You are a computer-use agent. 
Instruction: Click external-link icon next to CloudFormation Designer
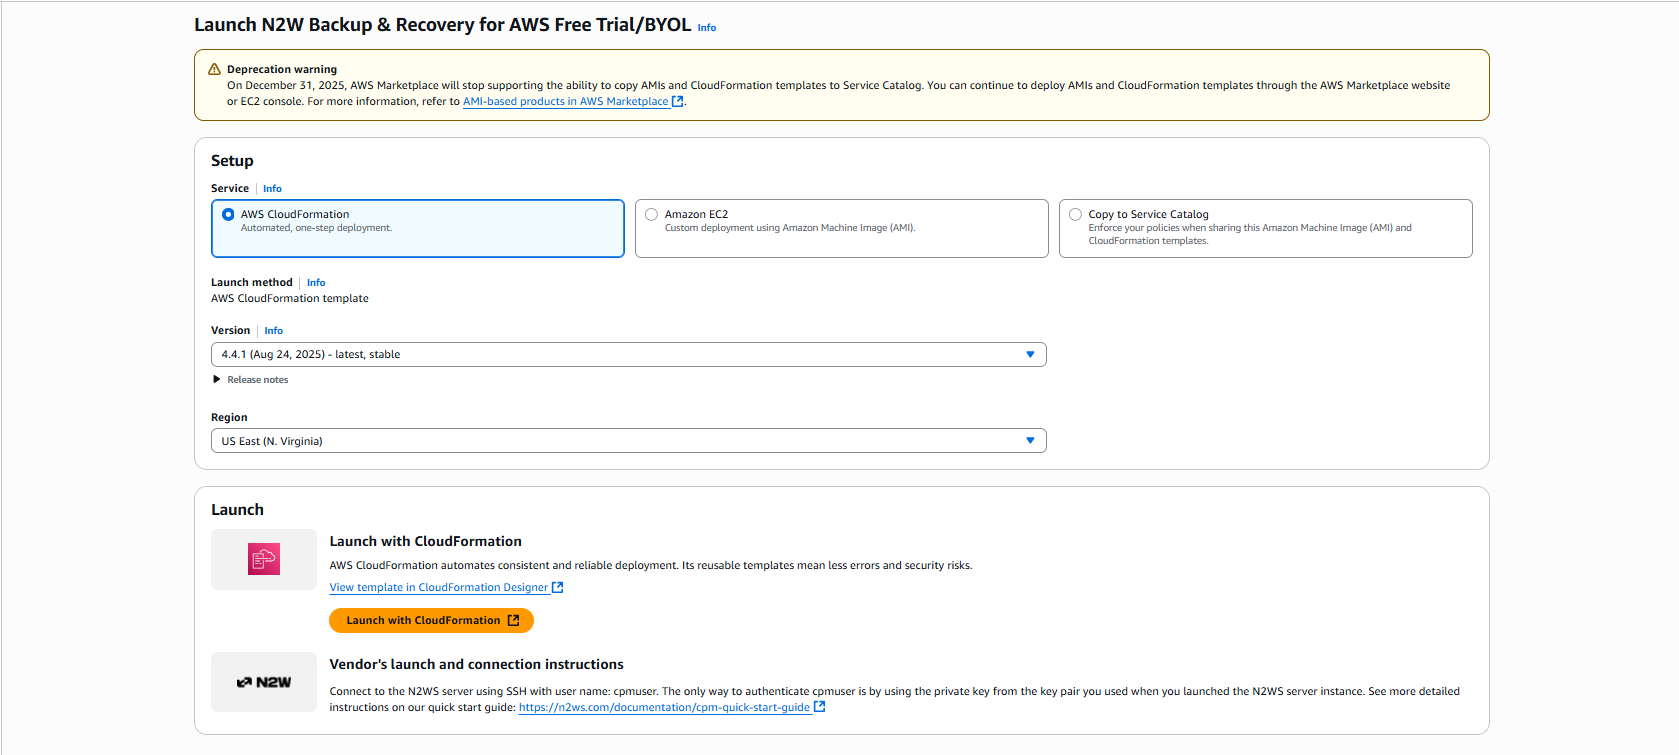tap(558, 587)
